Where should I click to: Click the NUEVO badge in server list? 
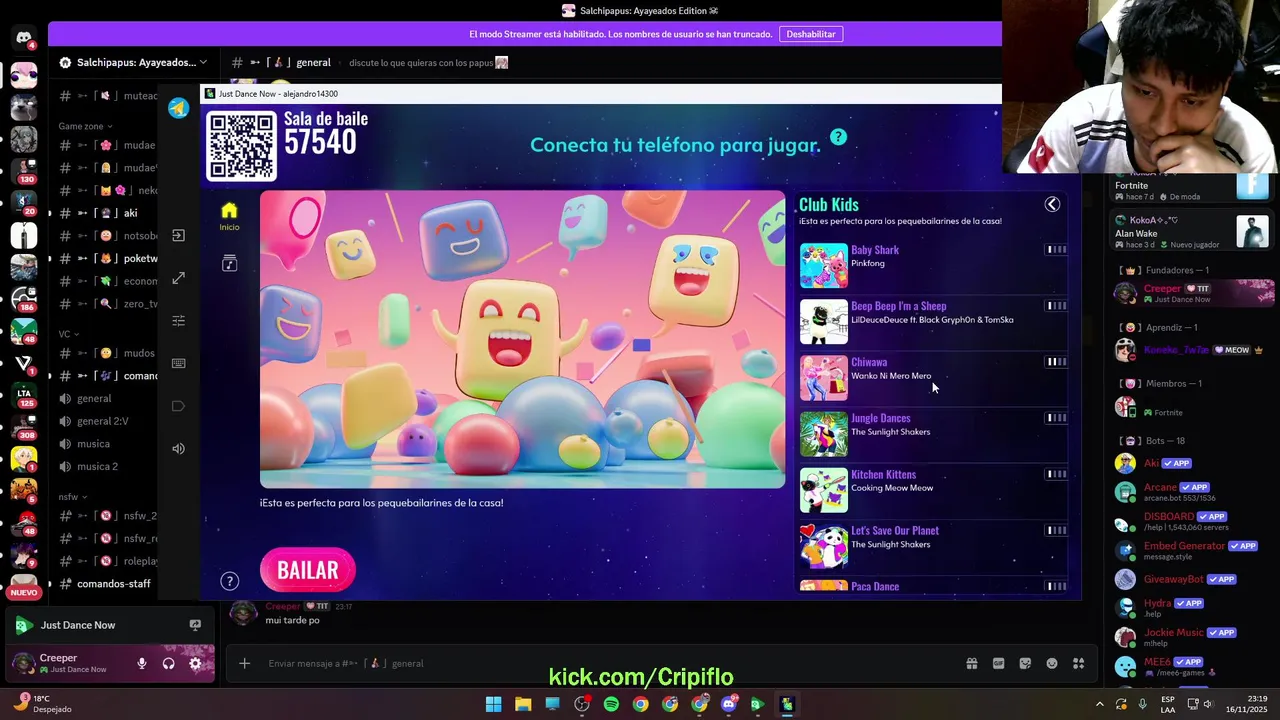(23, 592)
